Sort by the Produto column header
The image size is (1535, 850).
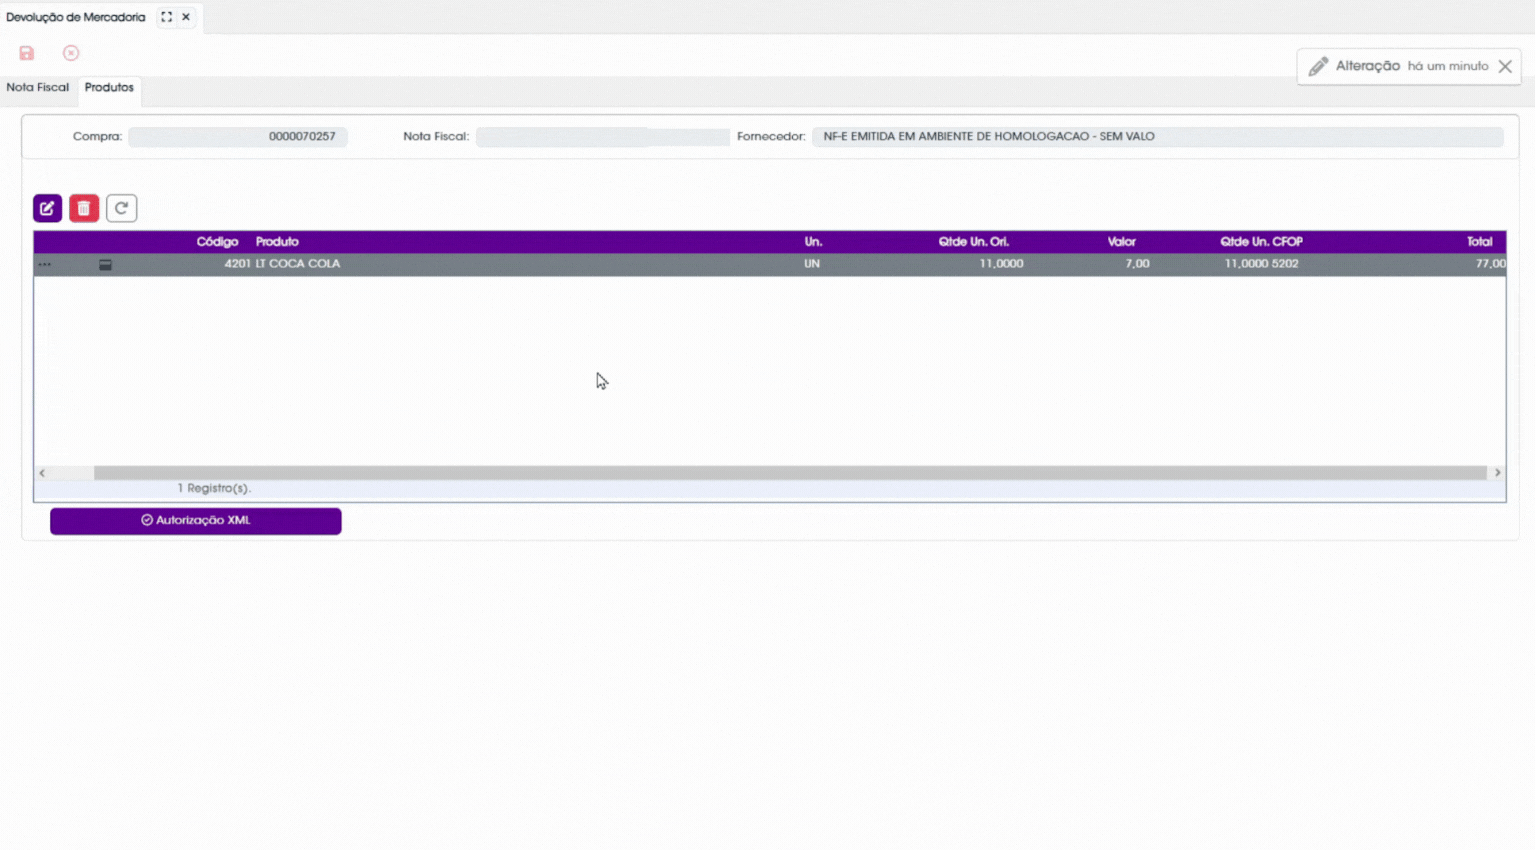pos(277,242)
